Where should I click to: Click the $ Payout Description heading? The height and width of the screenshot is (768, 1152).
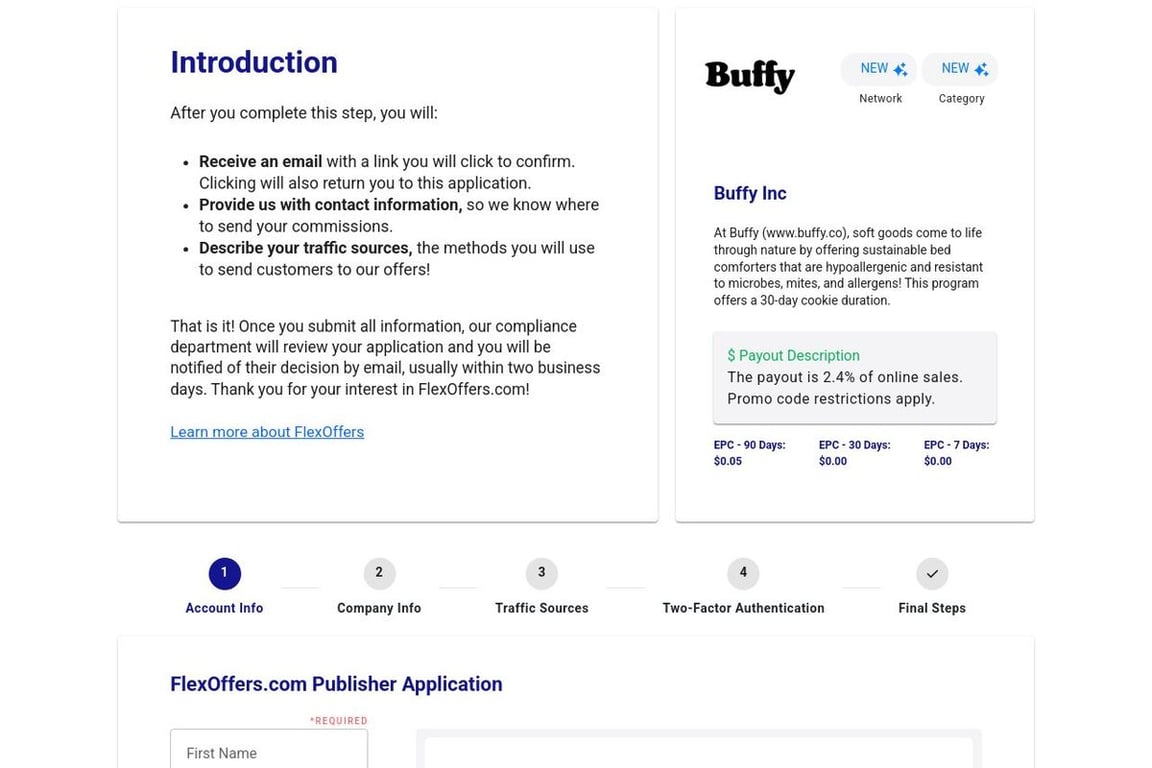click(793, 356)
